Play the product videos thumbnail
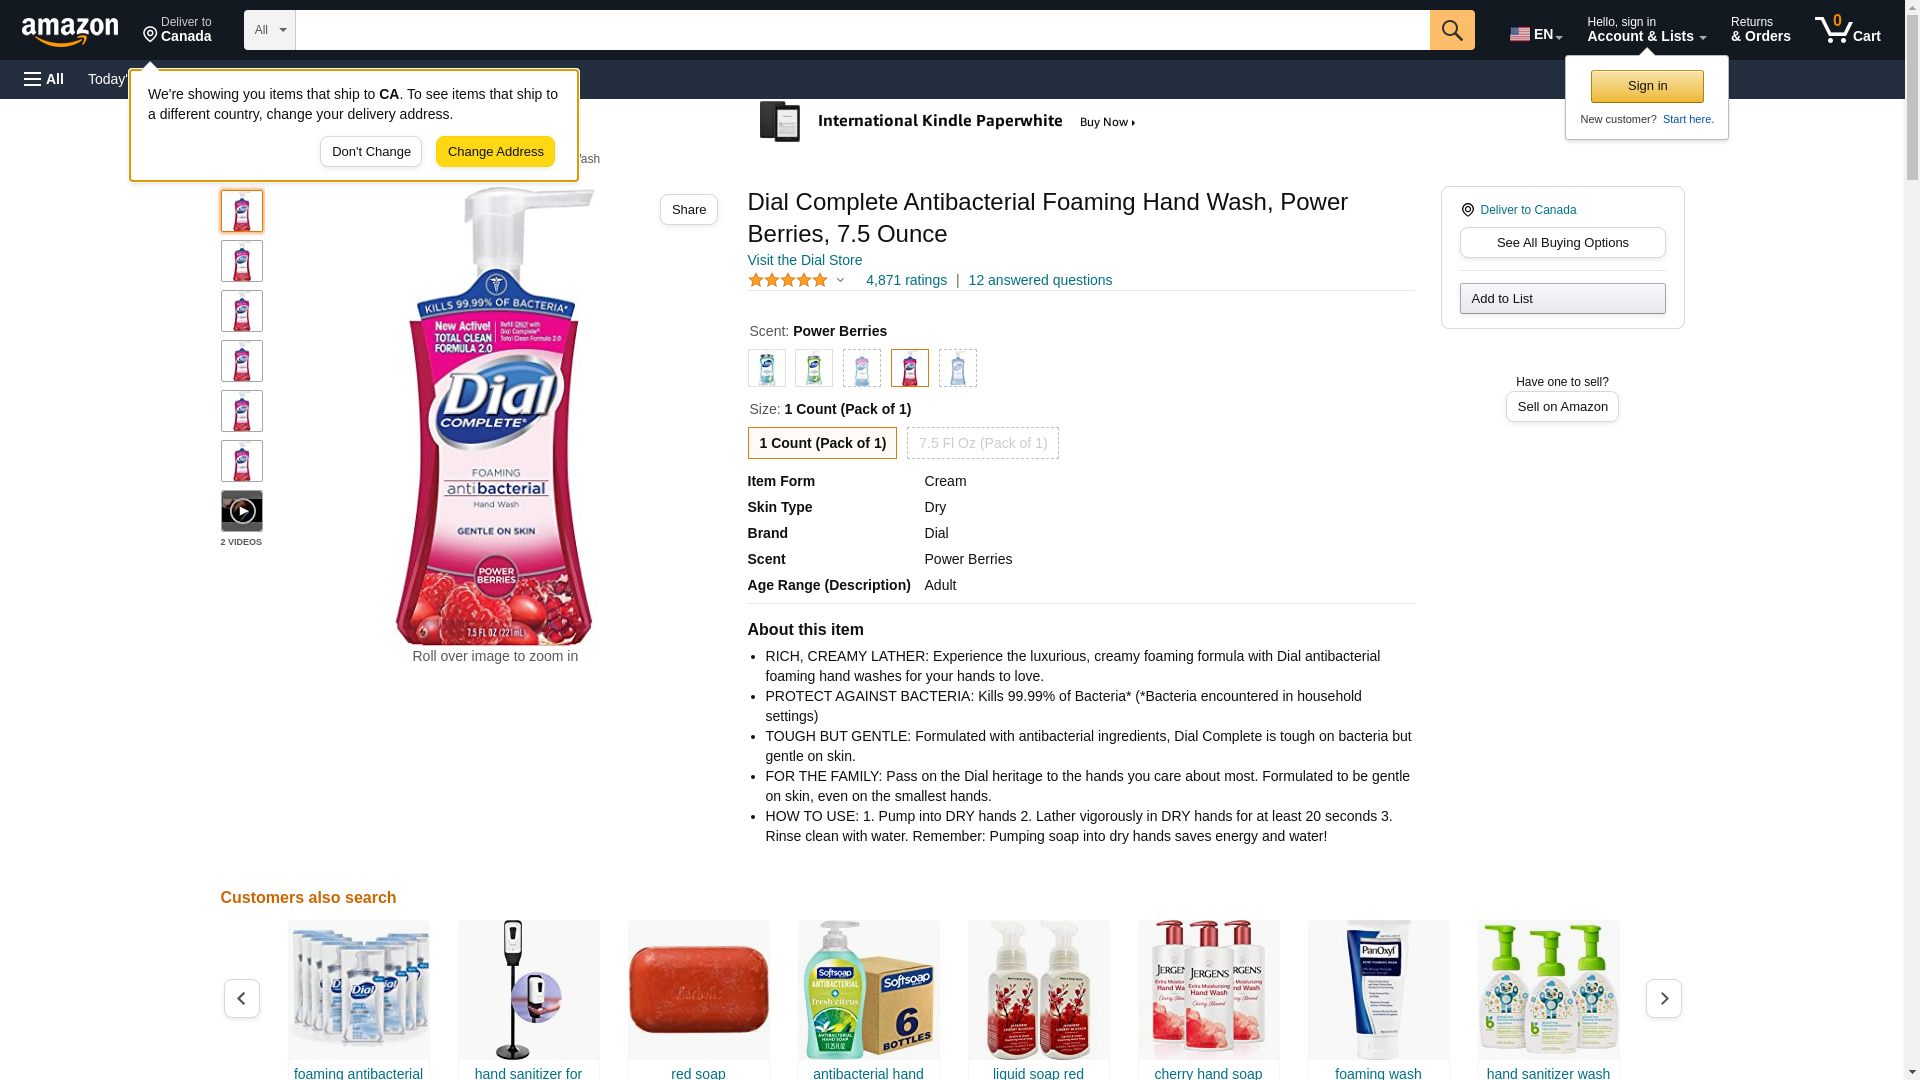The width and height of the screenshot is (1920, 1080). [x=241, y=511]
